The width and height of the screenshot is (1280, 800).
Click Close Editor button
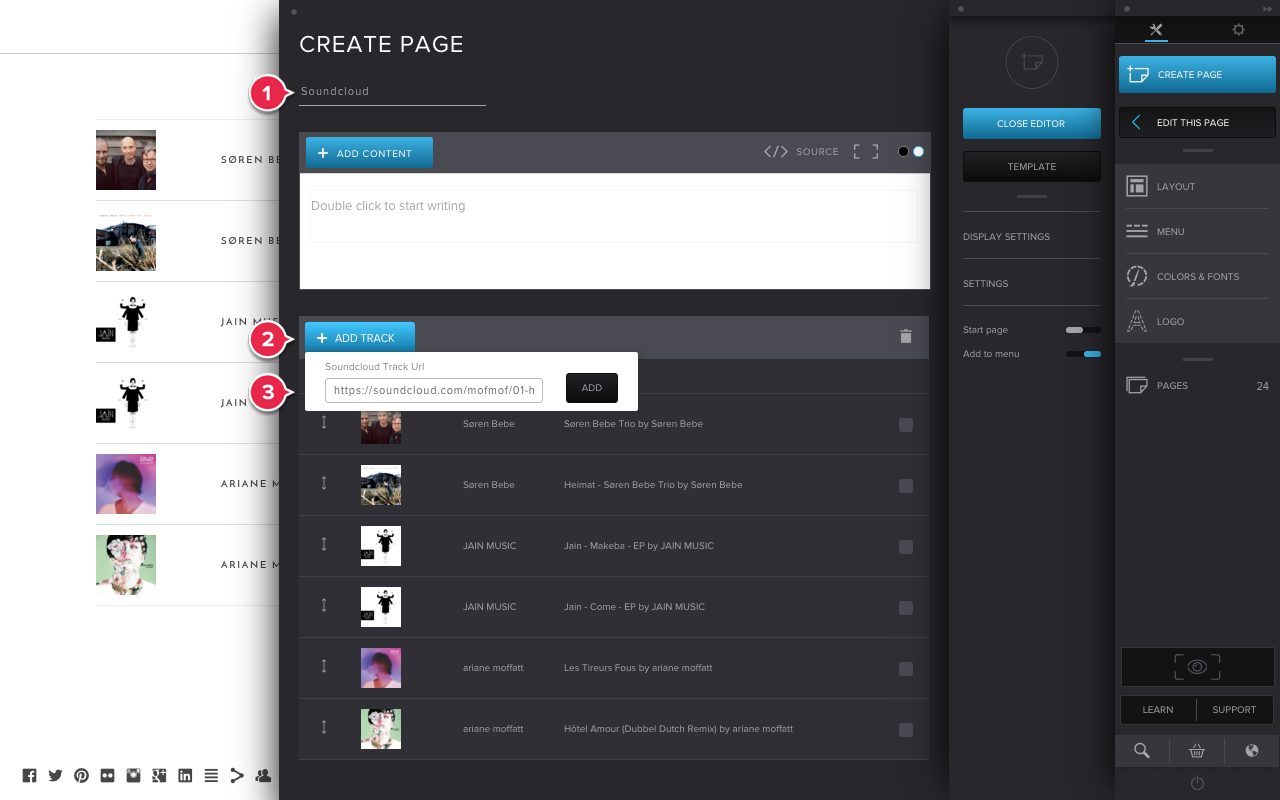pos(1031,123)
